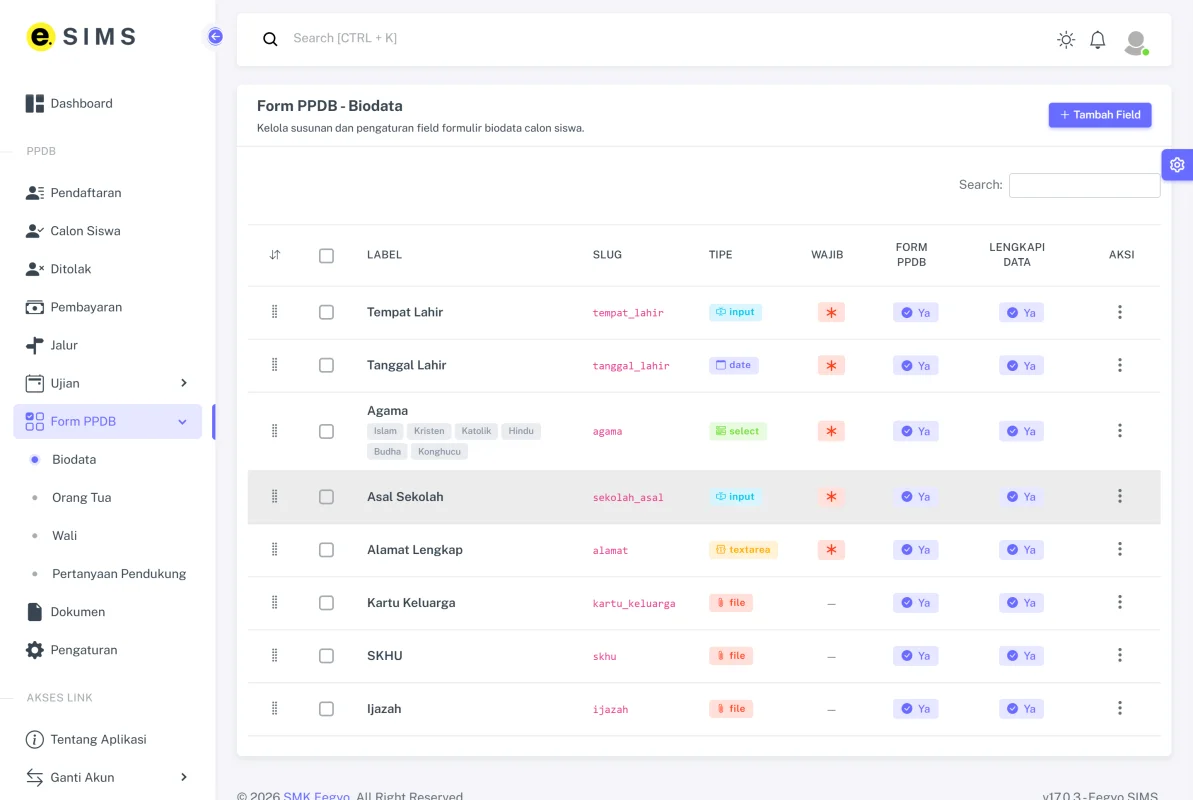
Task: Click the drag handle of Tempat Lahir row
Action: (275, 312)
